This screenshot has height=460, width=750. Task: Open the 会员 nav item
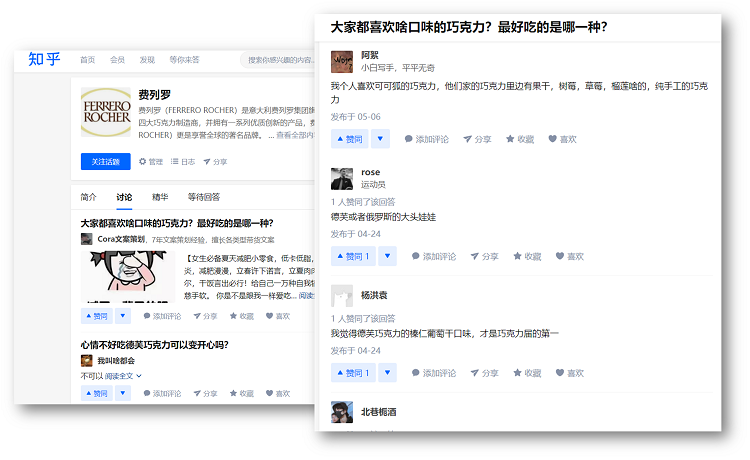point(117,60)
